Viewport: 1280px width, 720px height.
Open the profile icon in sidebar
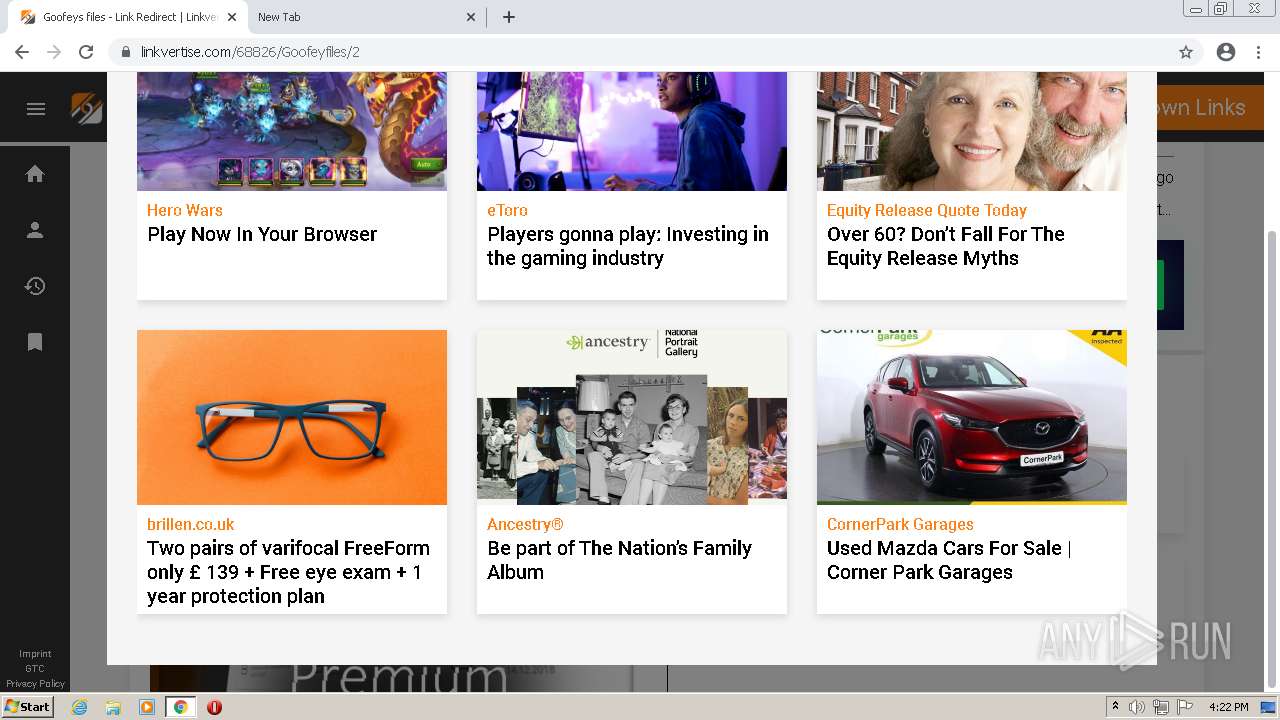pyautogui.click(x=35, y=230)
